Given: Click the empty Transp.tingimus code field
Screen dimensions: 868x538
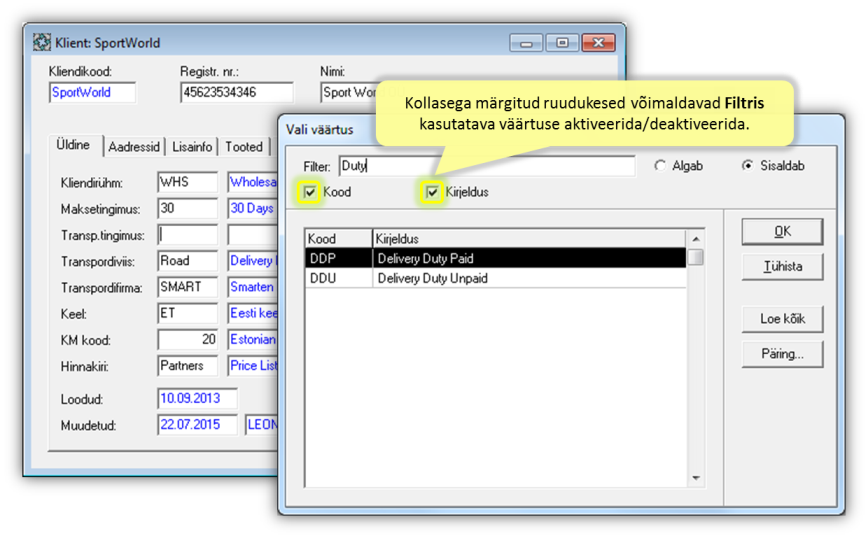Looking at the screenshot, I should 188,235.
